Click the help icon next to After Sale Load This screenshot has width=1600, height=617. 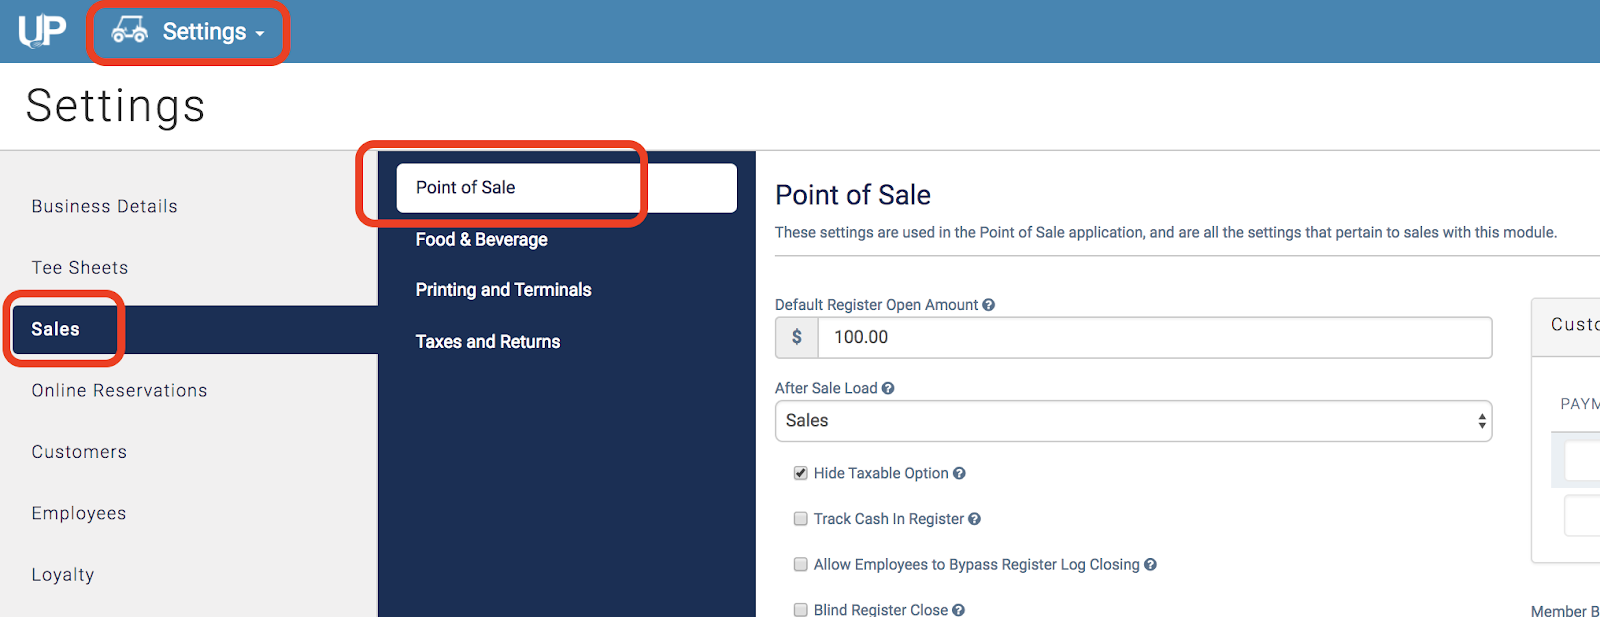pyautogui.click(x=888, y=388)
